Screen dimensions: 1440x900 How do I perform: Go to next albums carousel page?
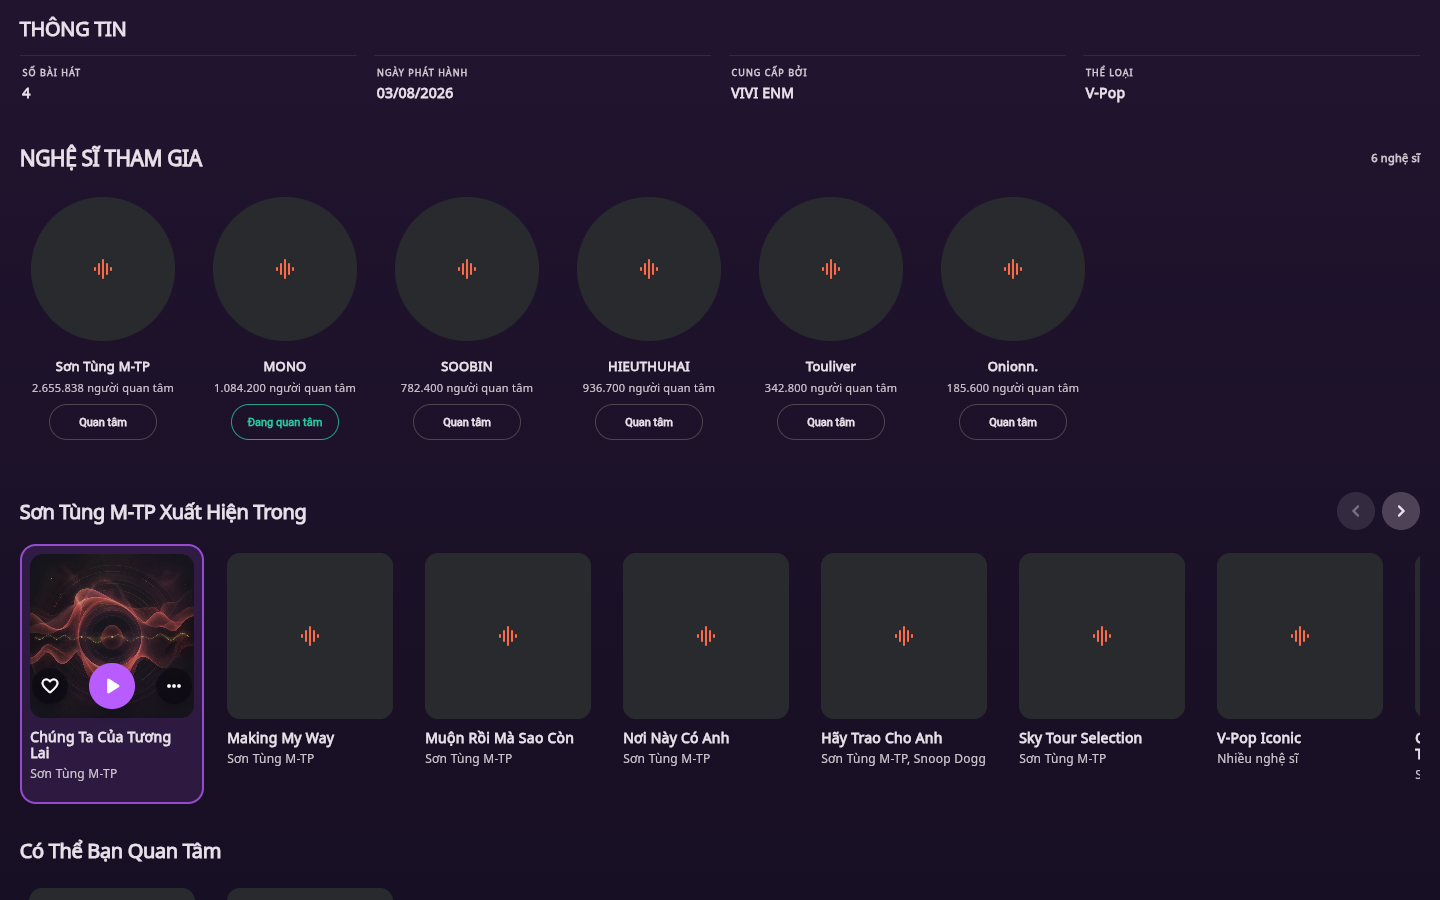pos(1401,511)
